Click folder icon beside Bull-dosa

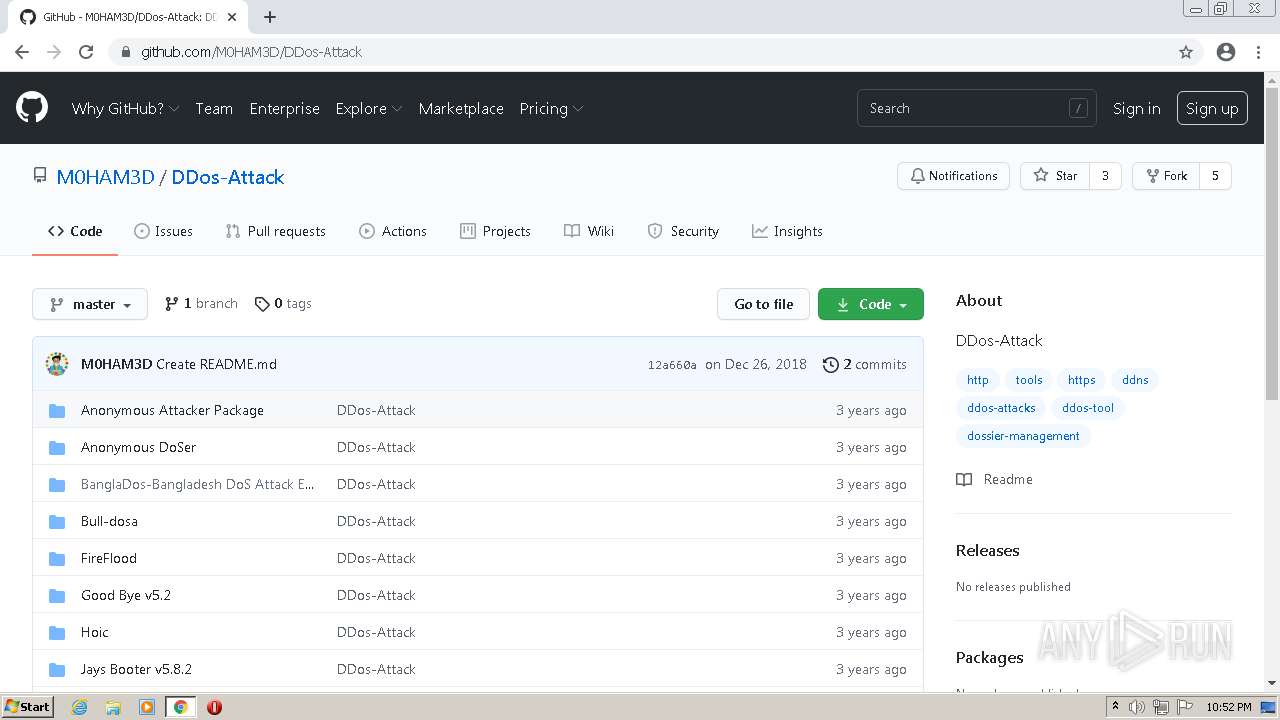pos(57,521)
